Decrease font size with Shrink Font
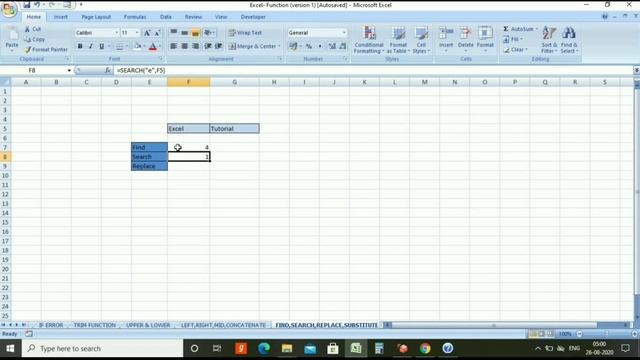The image size is (640, 360). click(x=157, y=33)
